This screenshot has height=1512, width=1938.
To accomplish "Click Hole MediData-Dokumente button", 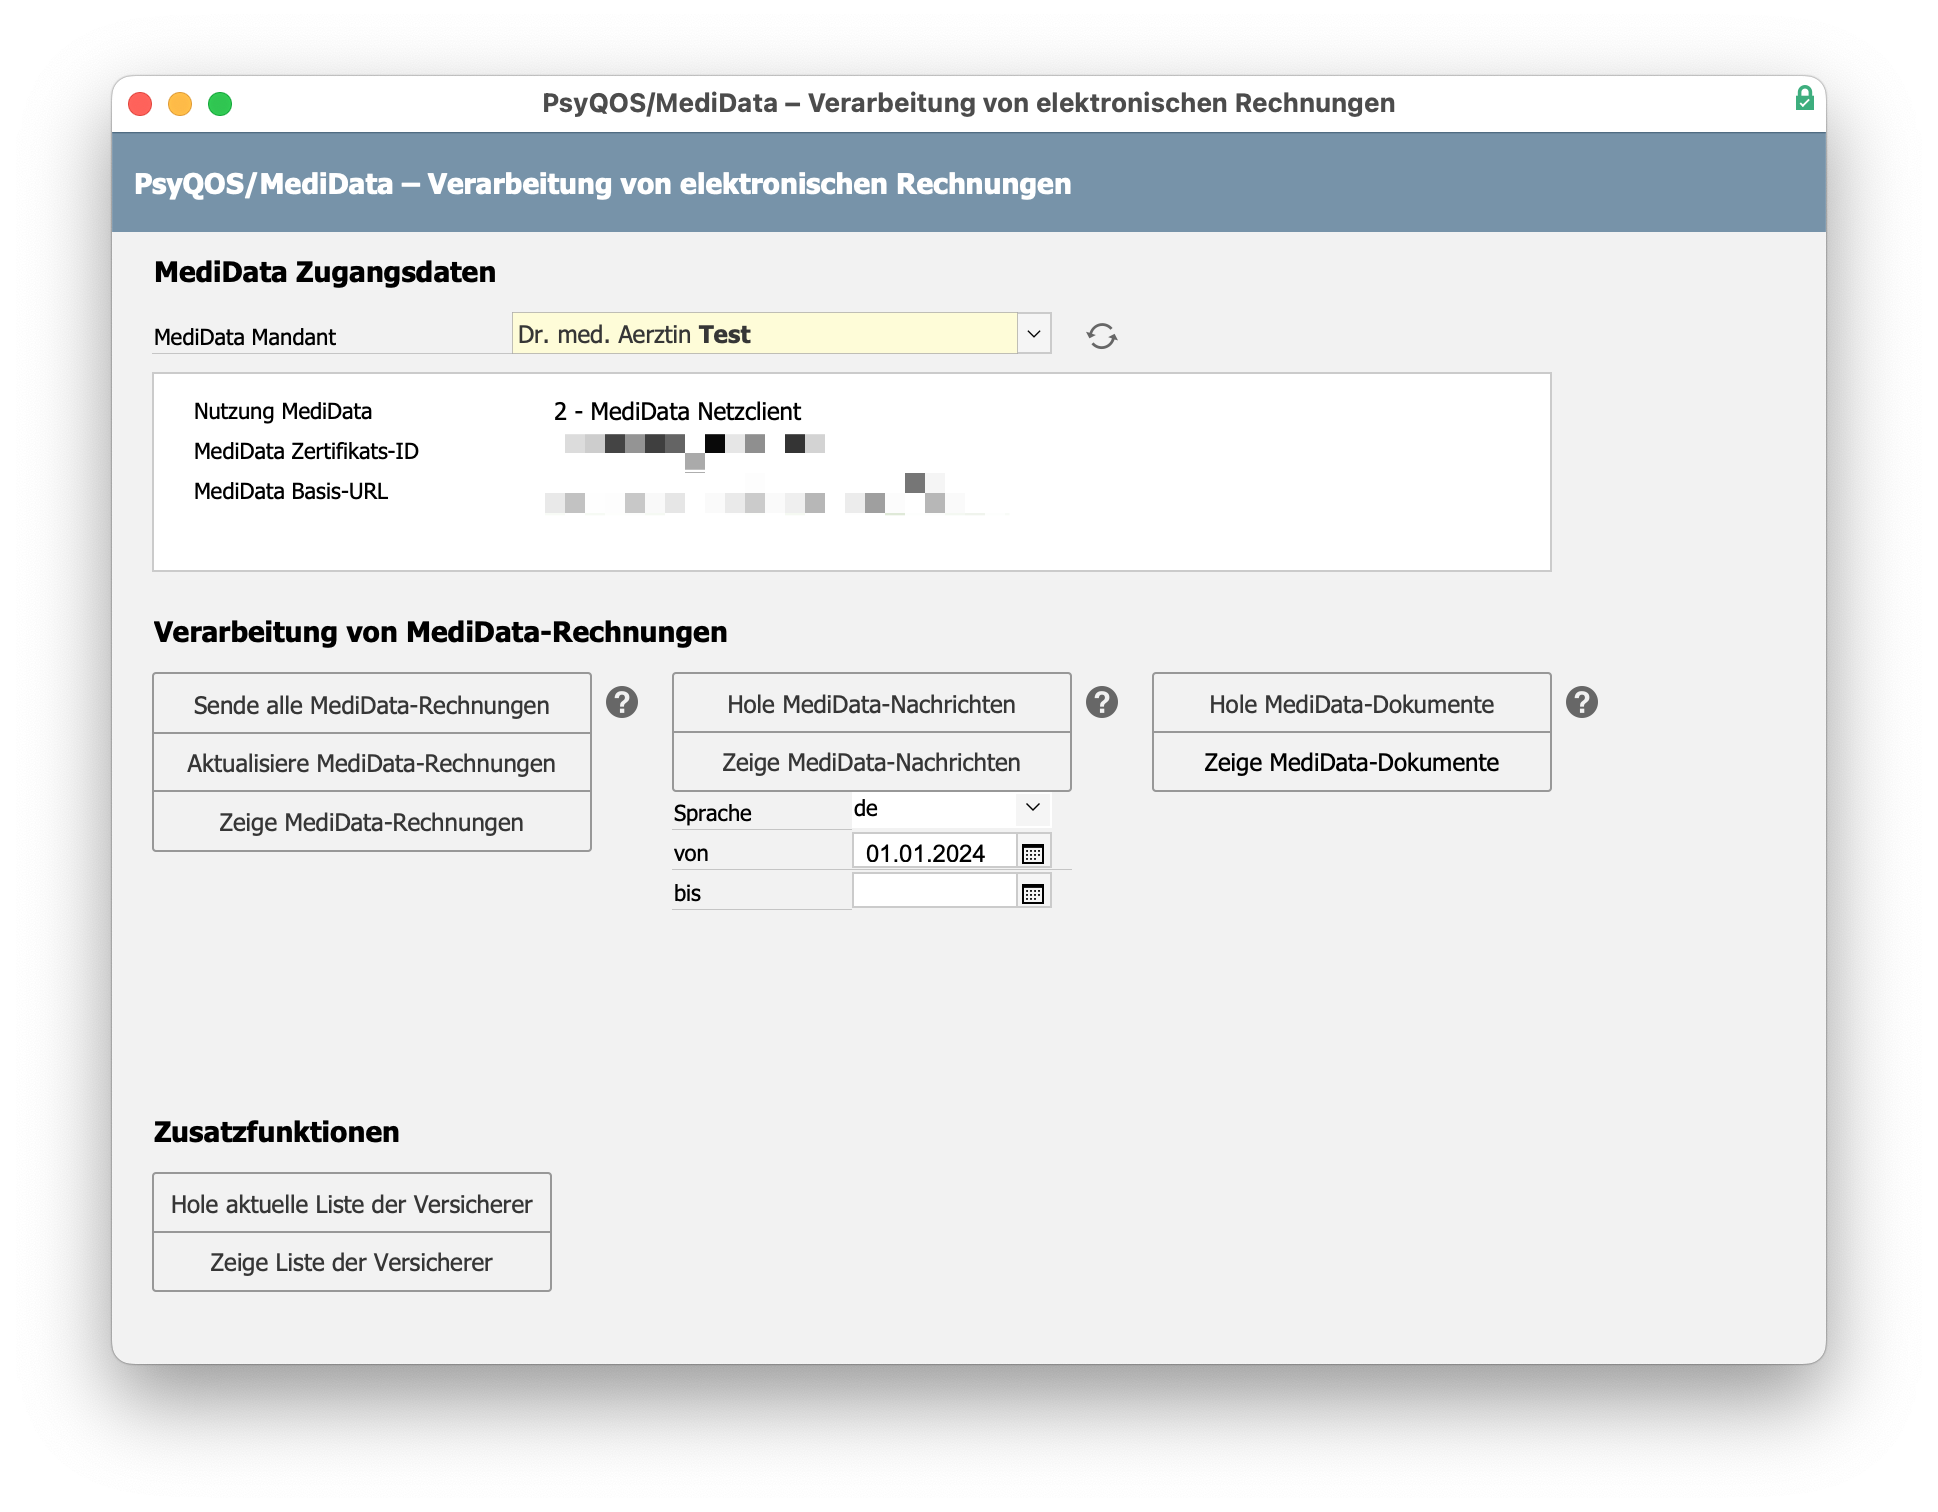I will coord(1351,703).
